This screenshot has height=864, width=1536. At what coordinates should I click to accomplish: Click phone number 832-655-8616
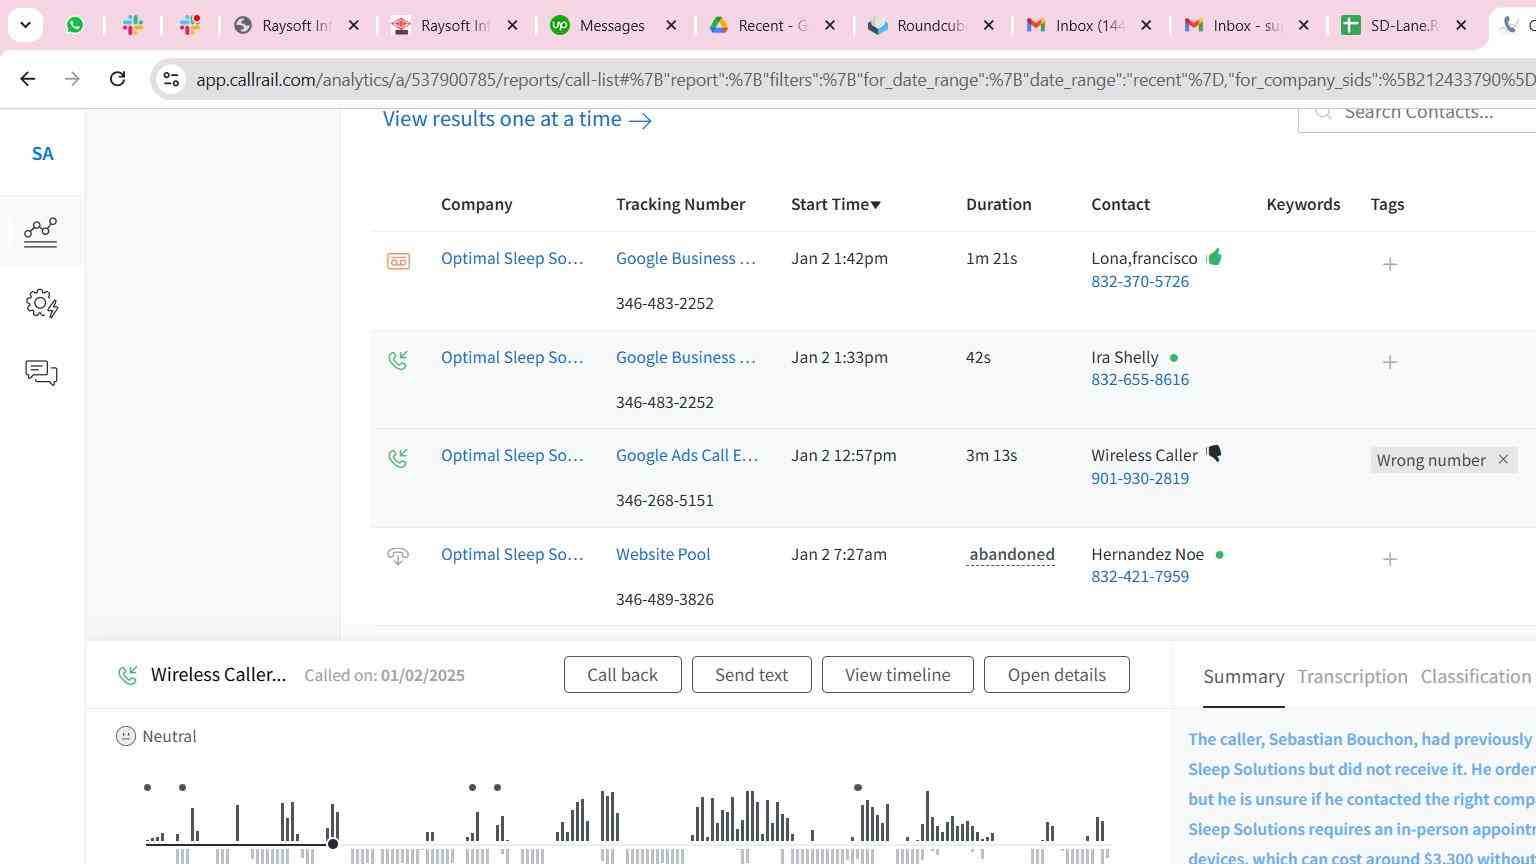pyautogui.click(x=1140, y=380)
